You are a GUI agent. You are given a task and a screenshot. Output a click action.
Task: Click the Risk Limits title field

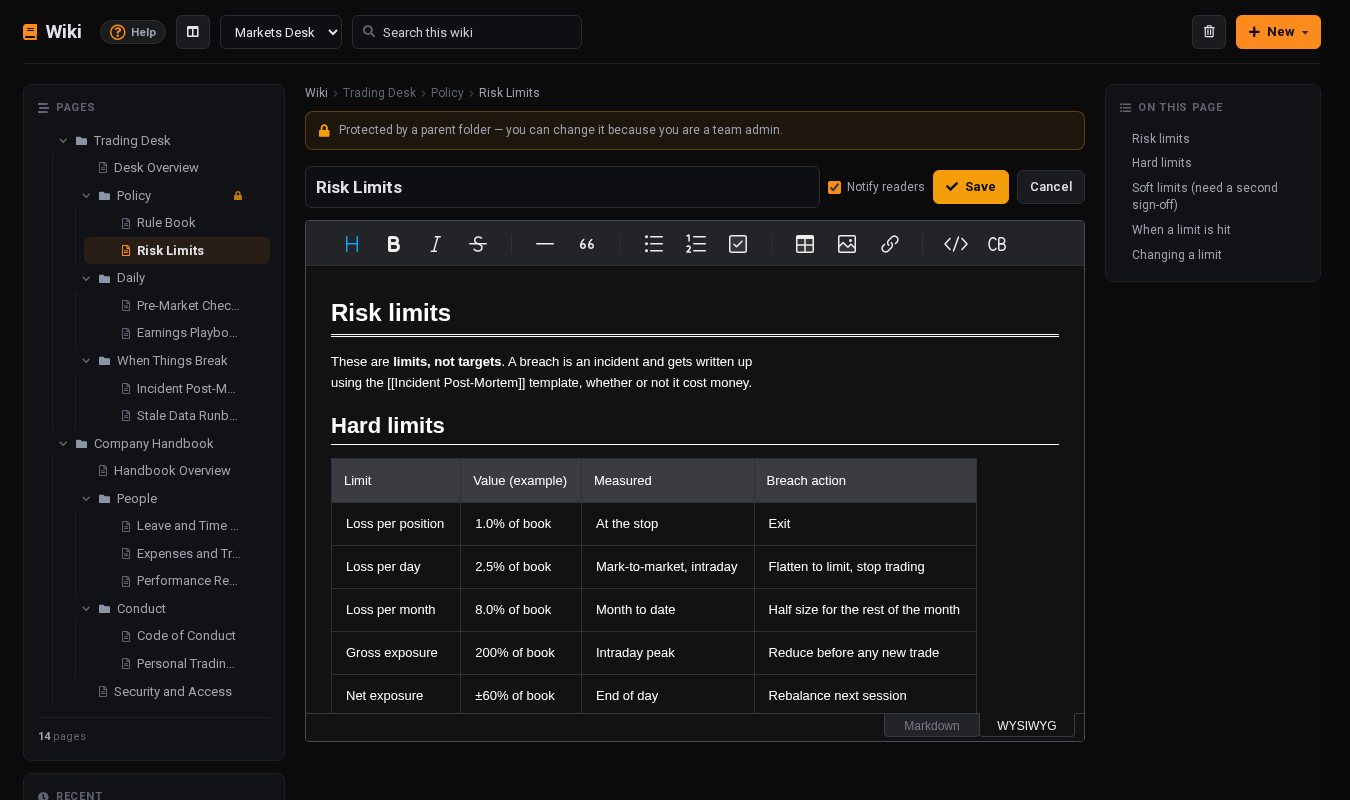(562, 187)
